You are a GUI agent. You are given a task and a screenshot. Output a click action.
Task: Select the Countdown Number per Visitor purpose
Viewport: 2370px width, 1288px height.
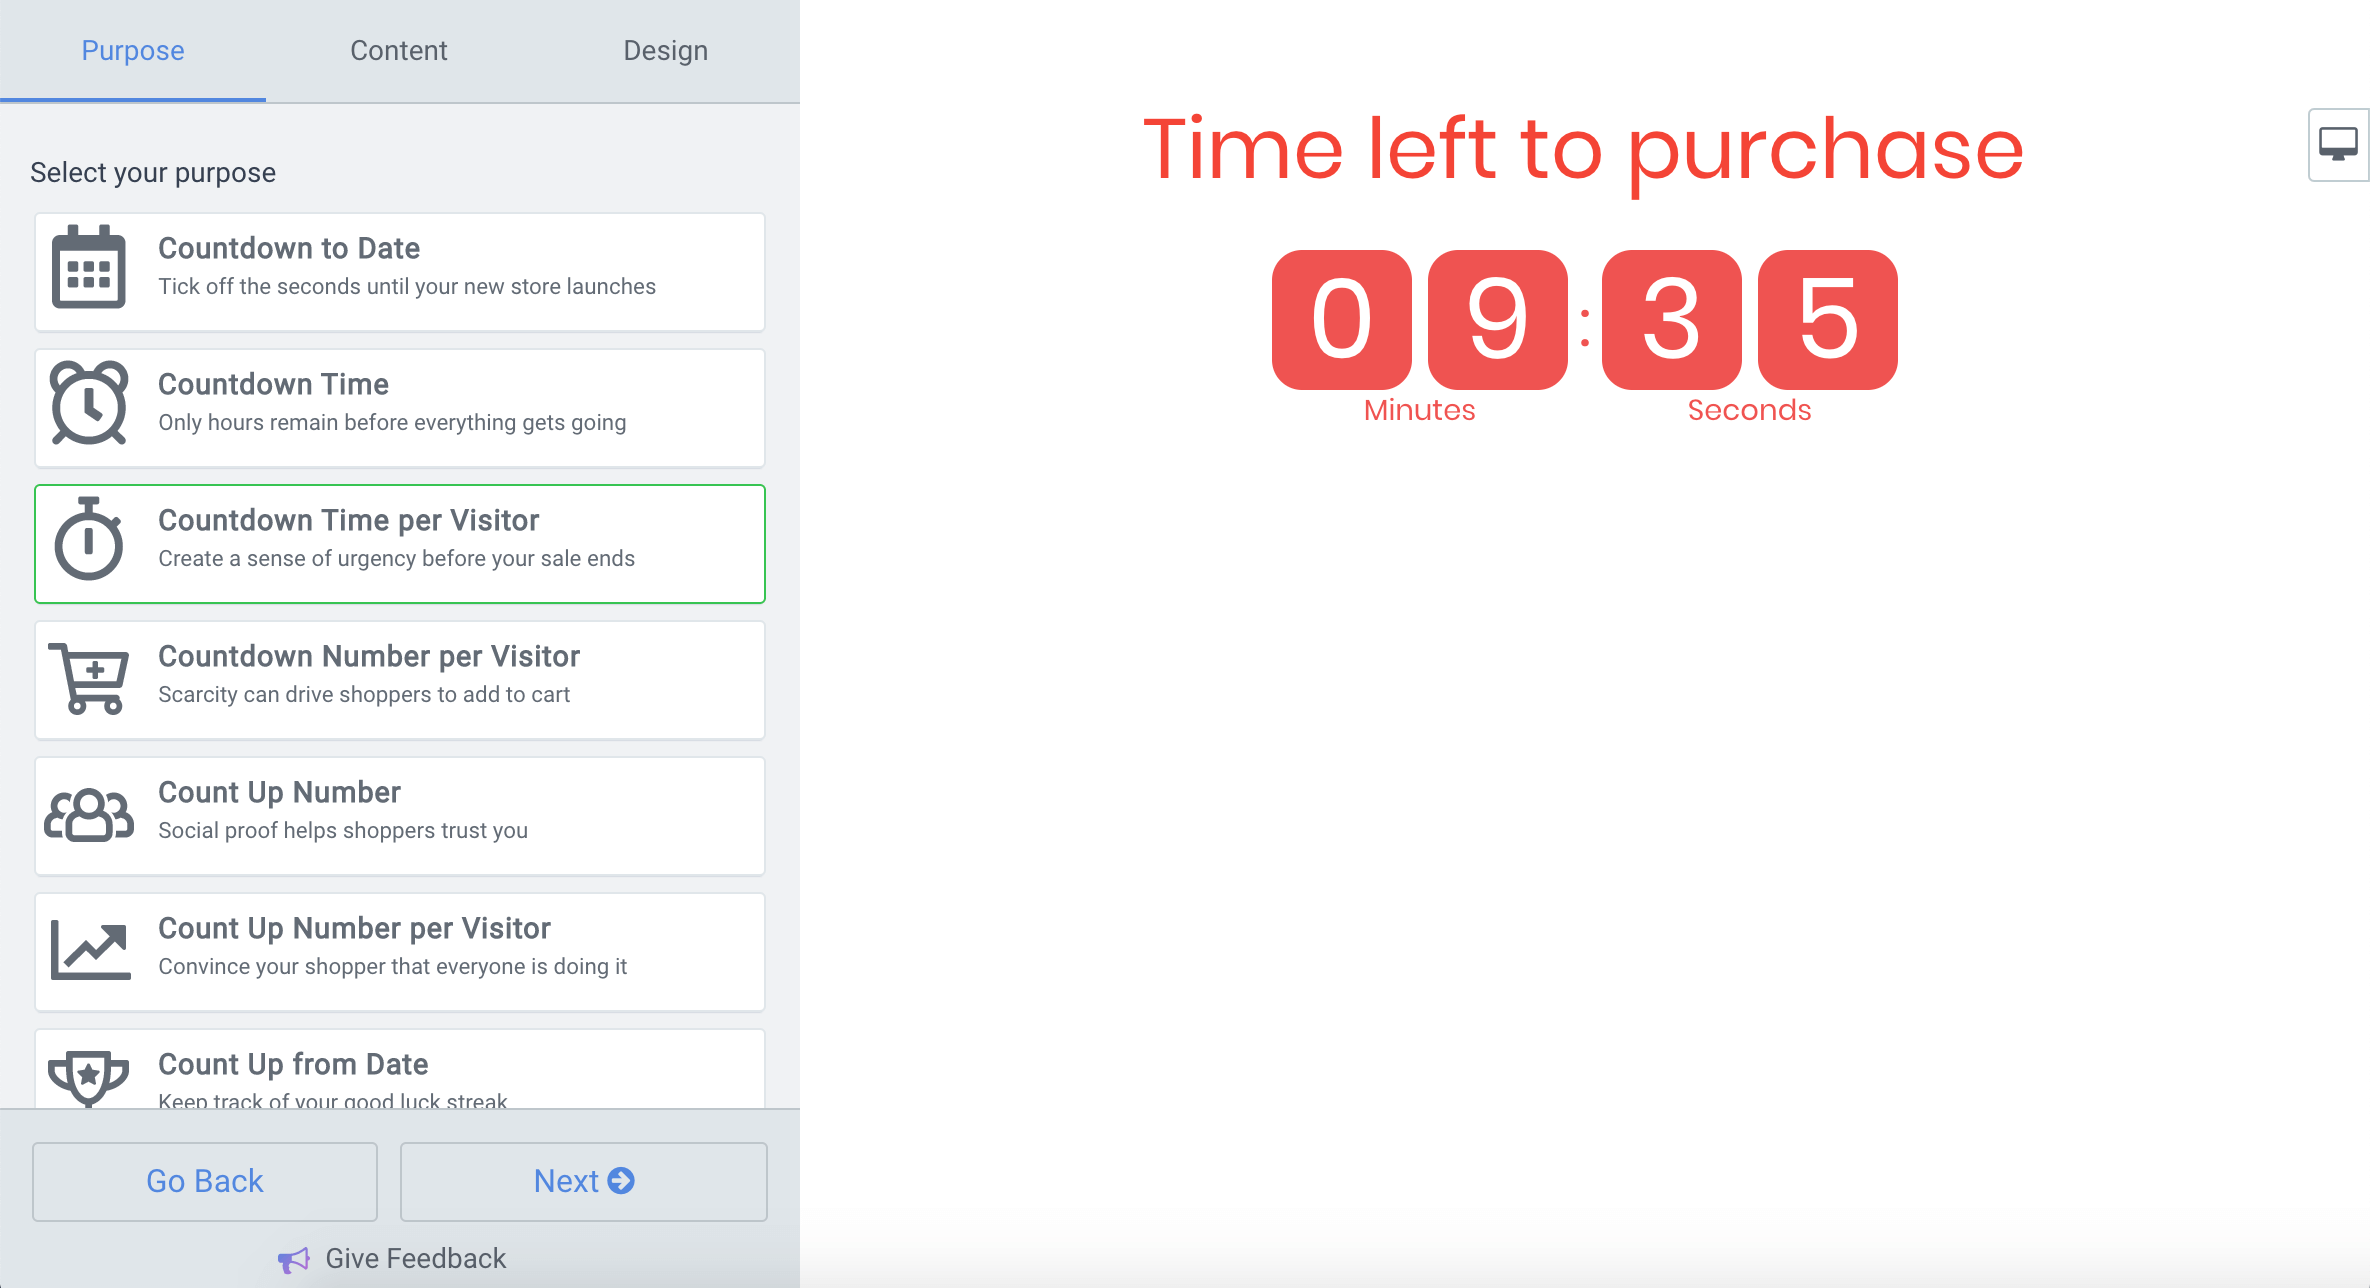click(x=399, y=679)
